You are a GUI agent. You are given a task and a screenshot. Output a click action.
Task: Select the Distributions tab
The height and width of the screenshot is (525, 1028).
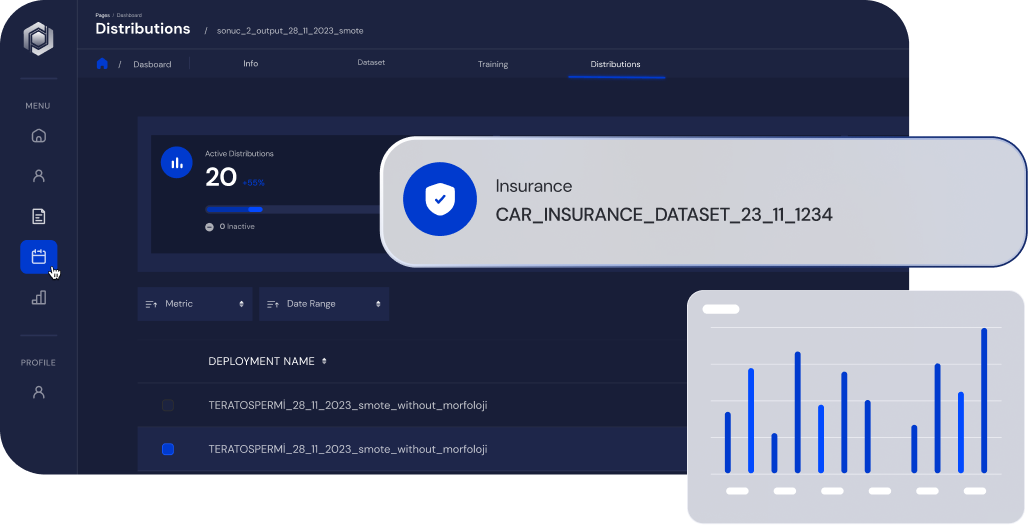click(616, 64)
